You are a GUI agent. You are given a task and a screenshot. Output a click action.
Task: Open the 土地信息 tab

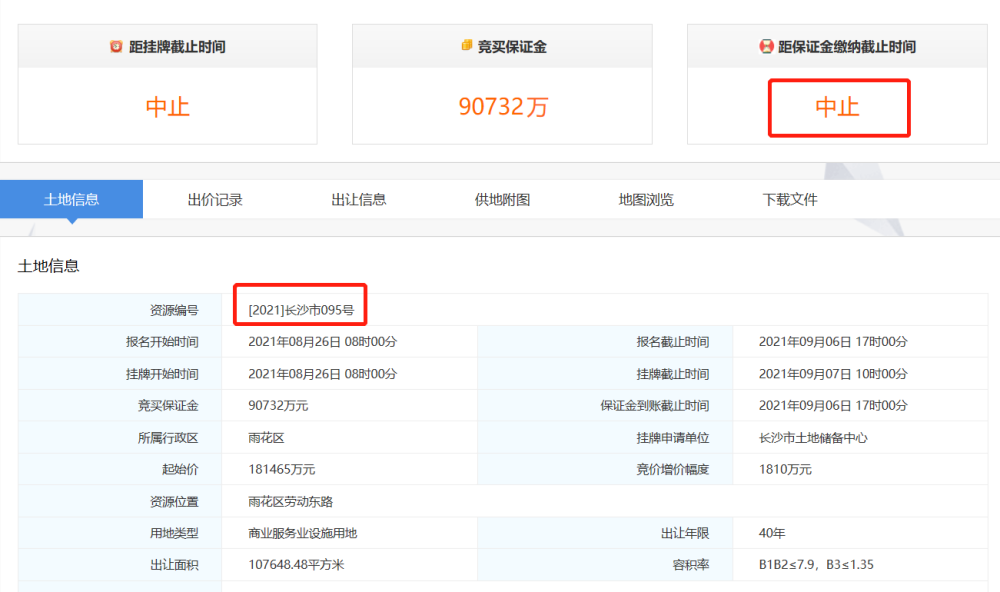tap(71, 199)
